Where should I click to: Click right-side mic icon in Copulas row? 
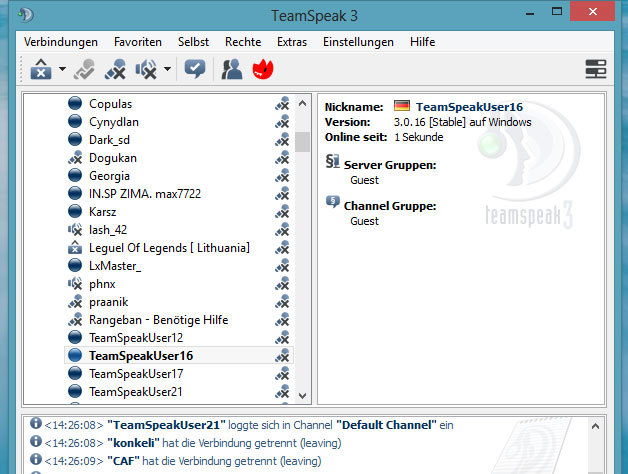pos(282,104)
